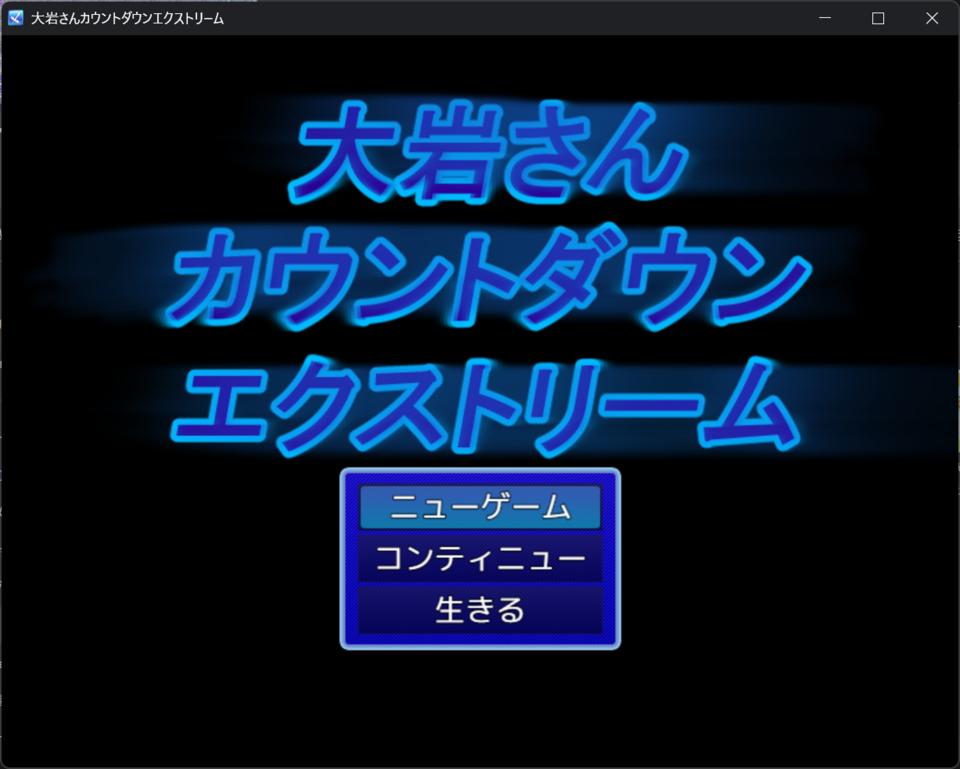Close the 大岩さんカウントダウンエクストリーム window
Viewport: 960px width, 769px height.
point(932,18)
